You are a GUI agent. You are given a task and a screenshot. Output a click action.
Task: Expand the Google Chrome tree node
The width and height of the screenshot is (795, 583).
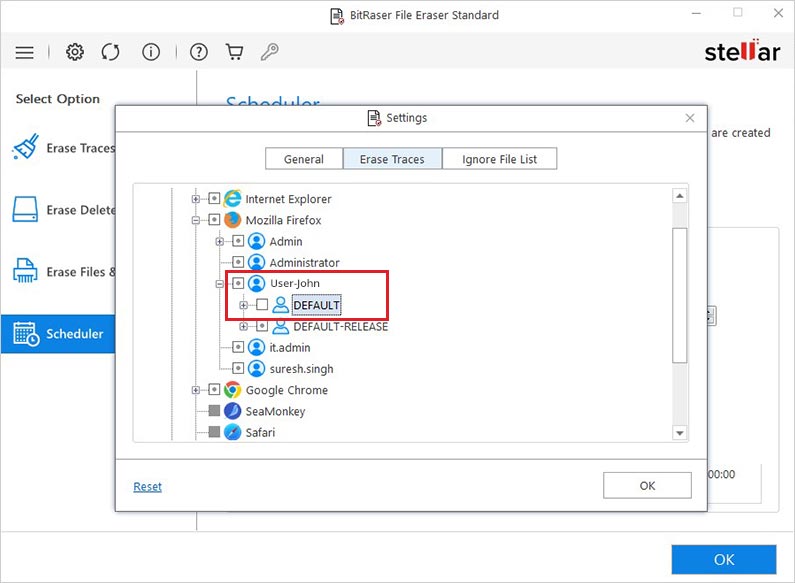(196, 390)
